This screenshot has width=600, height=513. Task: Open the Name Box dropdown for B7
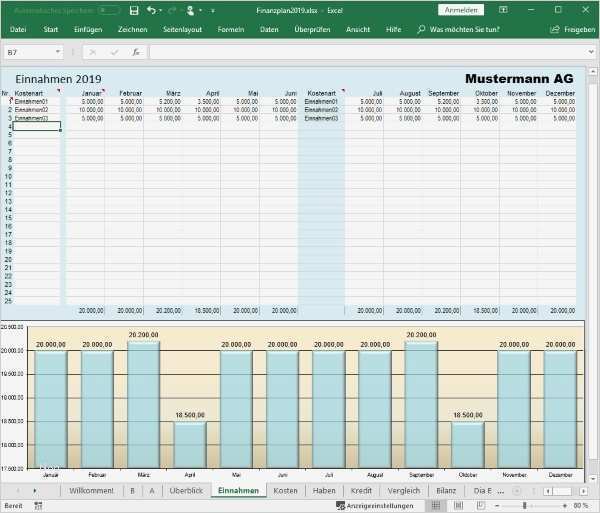[x=57, y=51]
